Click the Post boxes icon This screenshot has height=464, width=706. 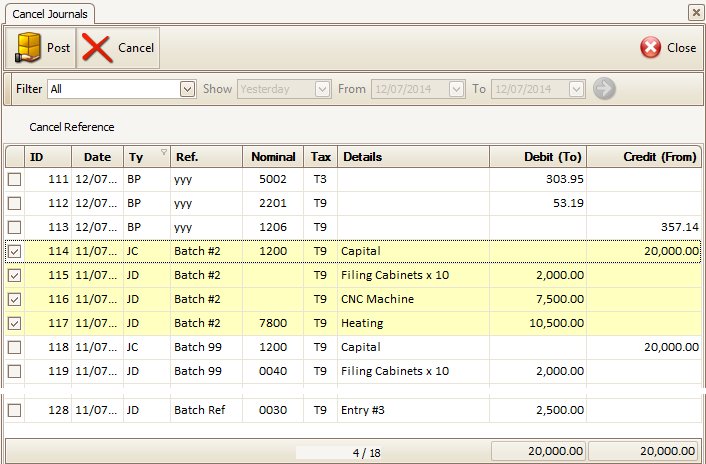pyautogui.click(x=28, y=47)
